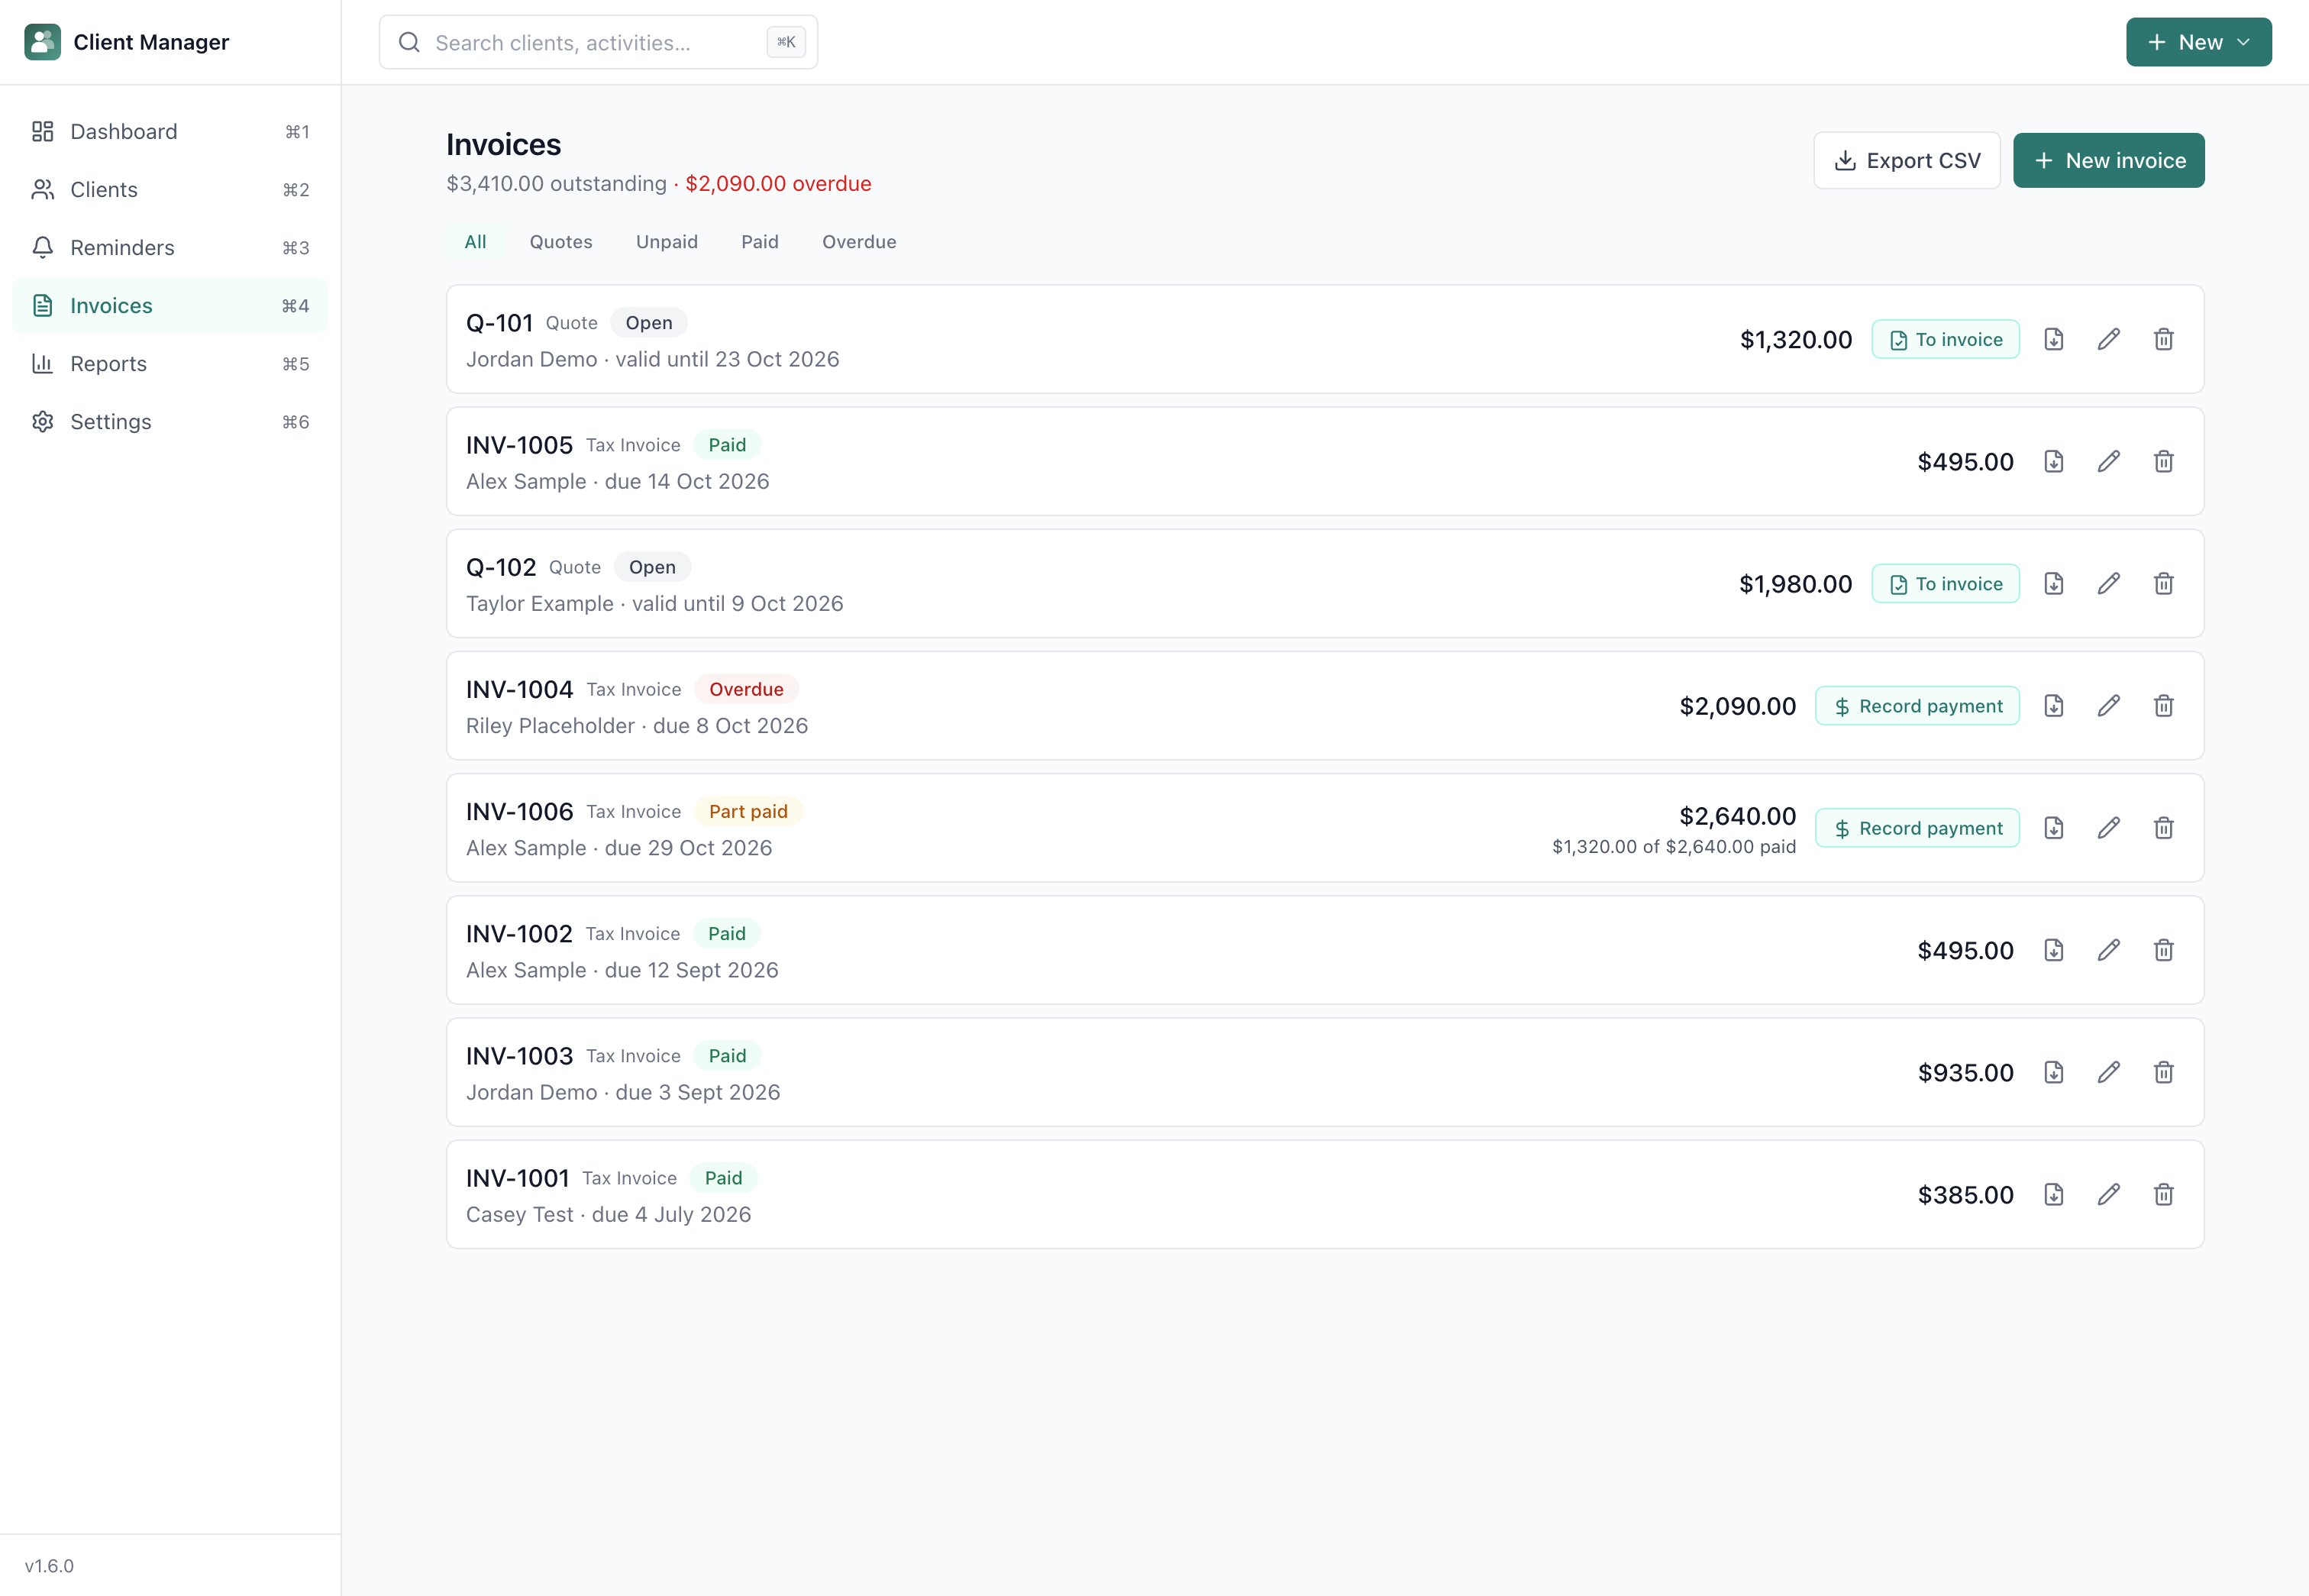Go to Dashboard in sidebar
Viewport: 2309px width, 1596px height.
[x=170, y=132]
